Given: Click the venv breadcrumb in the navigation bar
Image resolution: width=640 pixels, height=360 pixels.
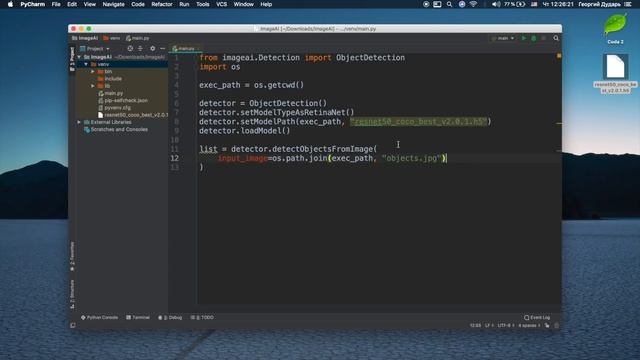Looking at the screenshot, I should 112,38.
